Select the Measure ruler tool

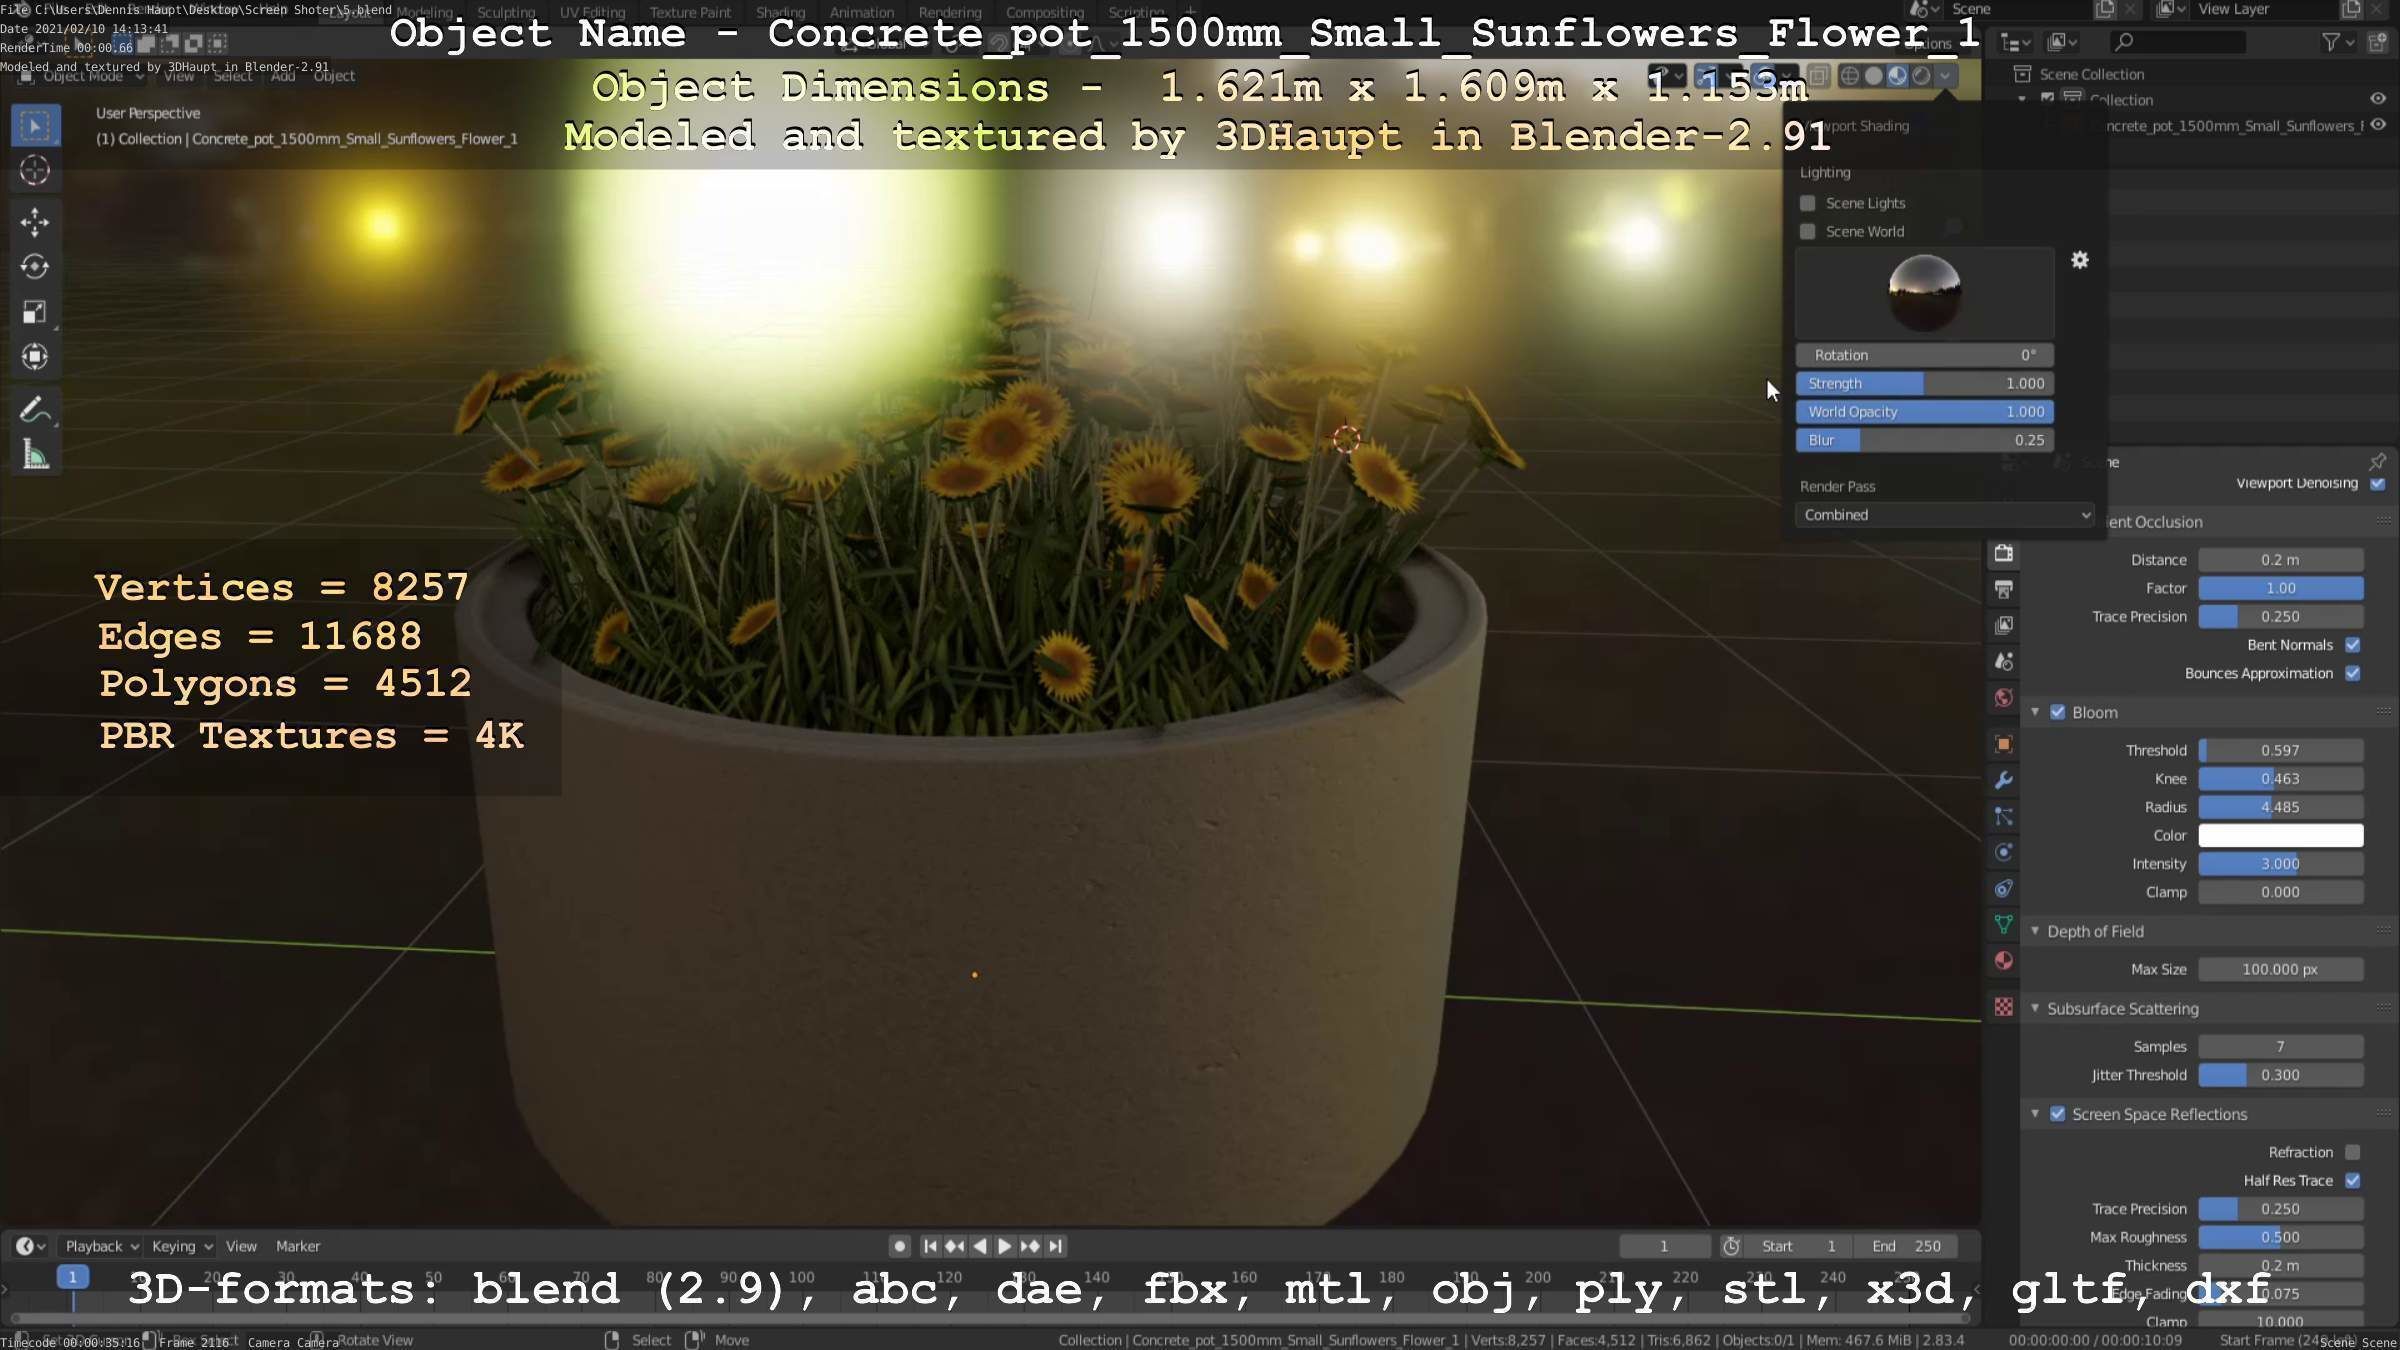pos(35,455)
